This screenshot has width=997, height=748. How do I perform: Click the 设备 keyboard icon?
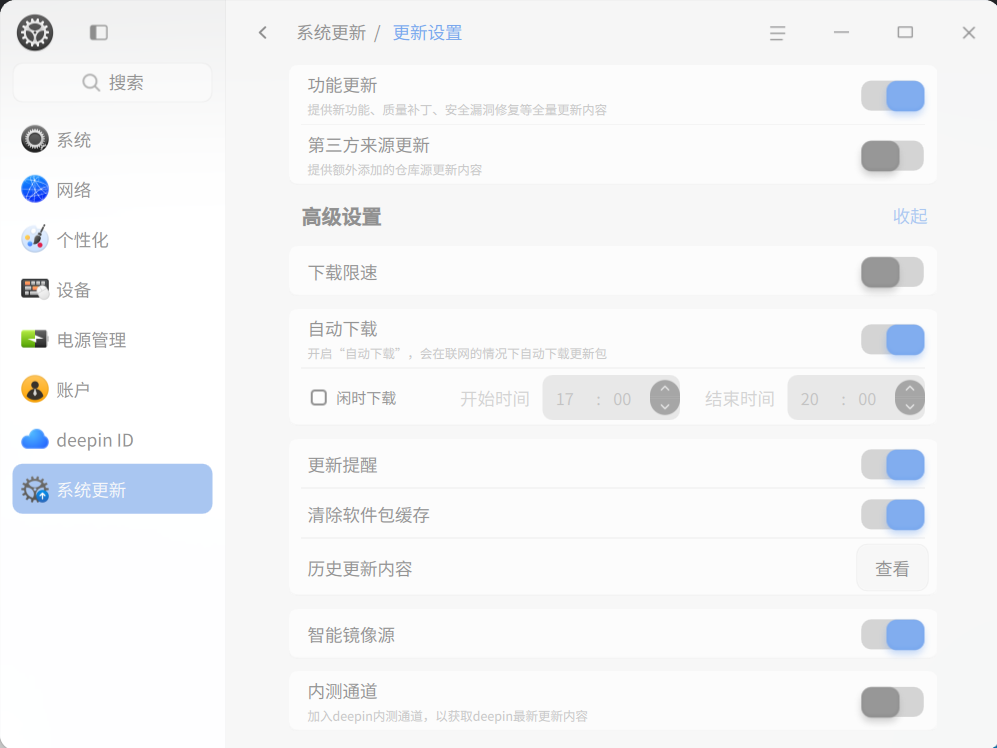tap(34, 289)
